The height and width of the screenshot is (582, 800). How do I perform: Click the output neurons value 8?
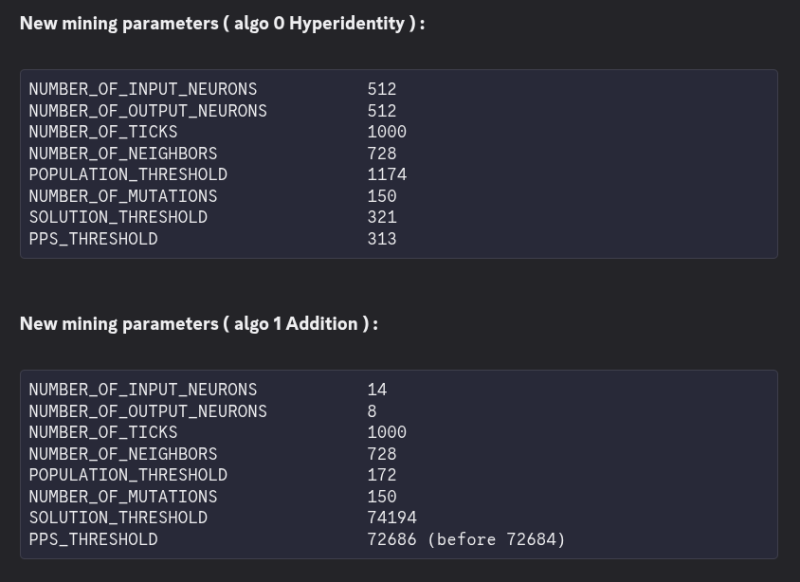[372, 411]
